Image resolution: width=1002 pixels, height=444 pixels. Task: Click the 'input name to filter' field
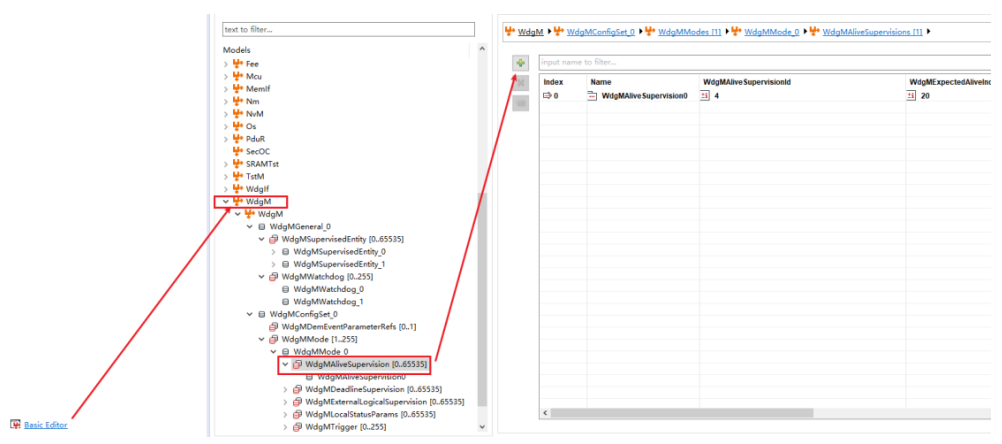[760, 62]
